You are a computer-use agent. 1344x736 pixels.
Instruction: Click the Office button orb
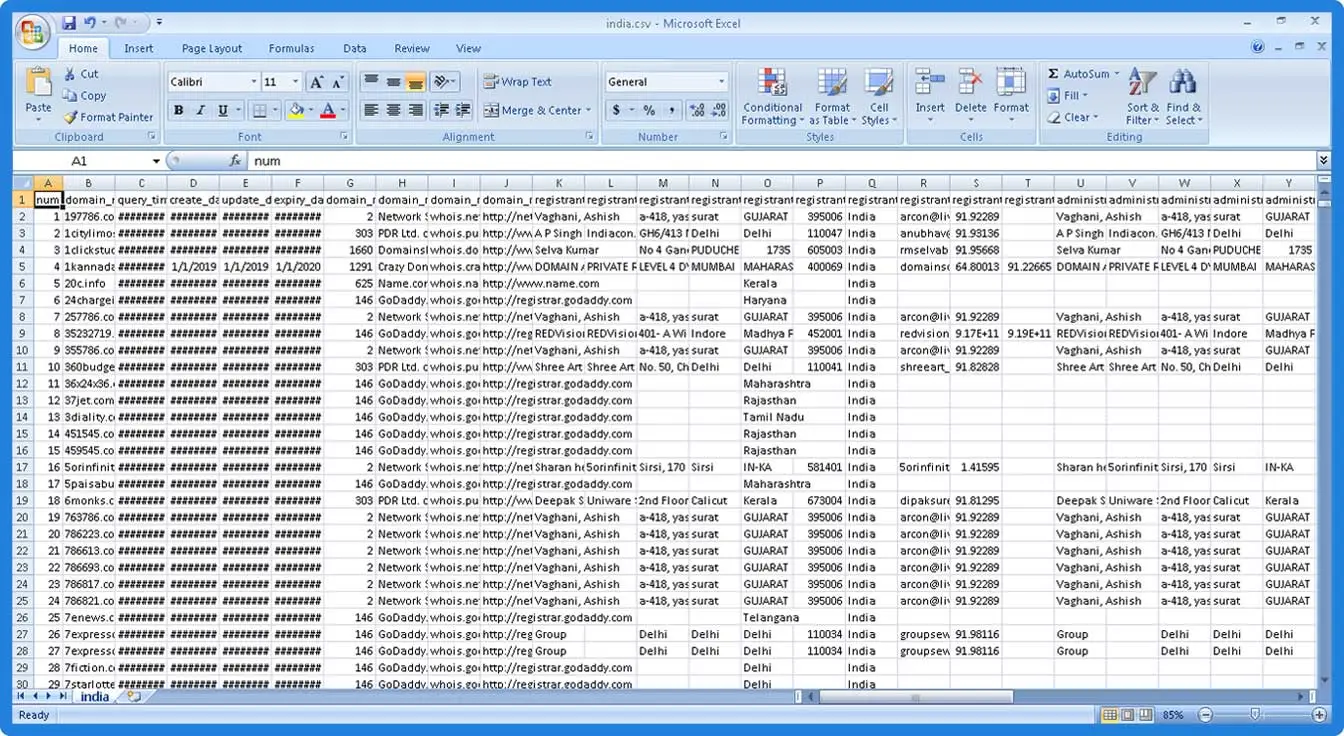34,31
